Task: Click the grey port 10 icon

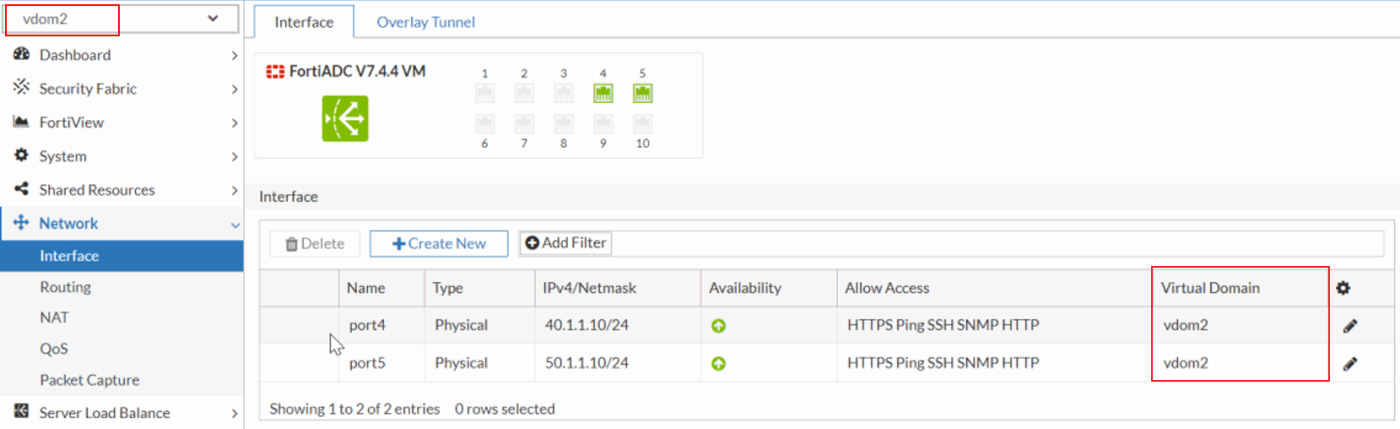Action: (642, 124)
